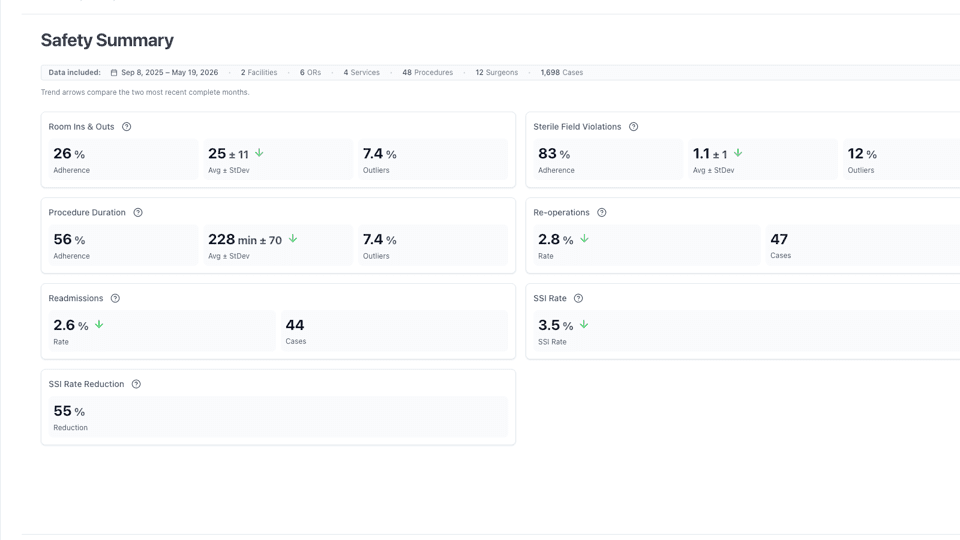The image size is (960, 540).
Task: Click the trend arrows explanation note
Action: (x=145, y=92)
